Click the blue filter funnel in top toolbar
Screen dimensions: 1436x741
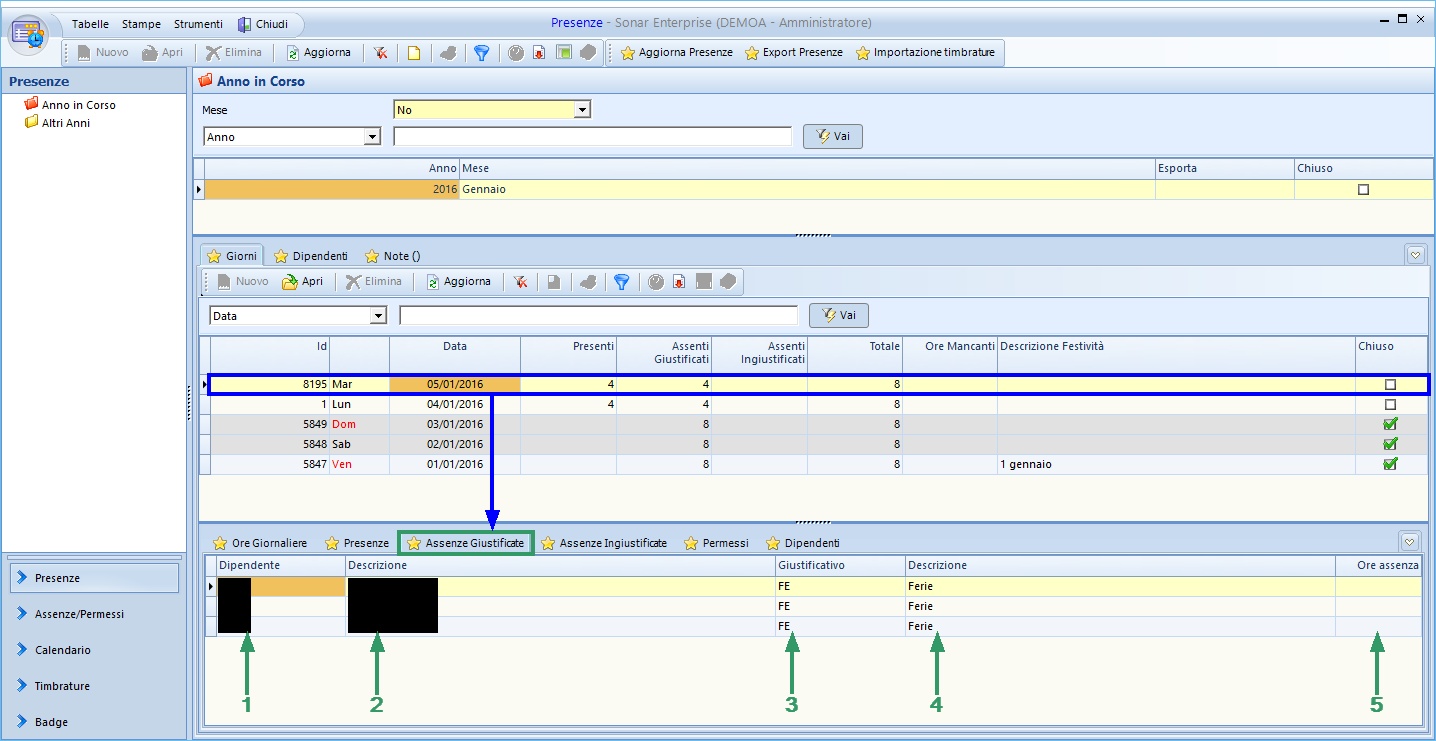tap(481, 53)
